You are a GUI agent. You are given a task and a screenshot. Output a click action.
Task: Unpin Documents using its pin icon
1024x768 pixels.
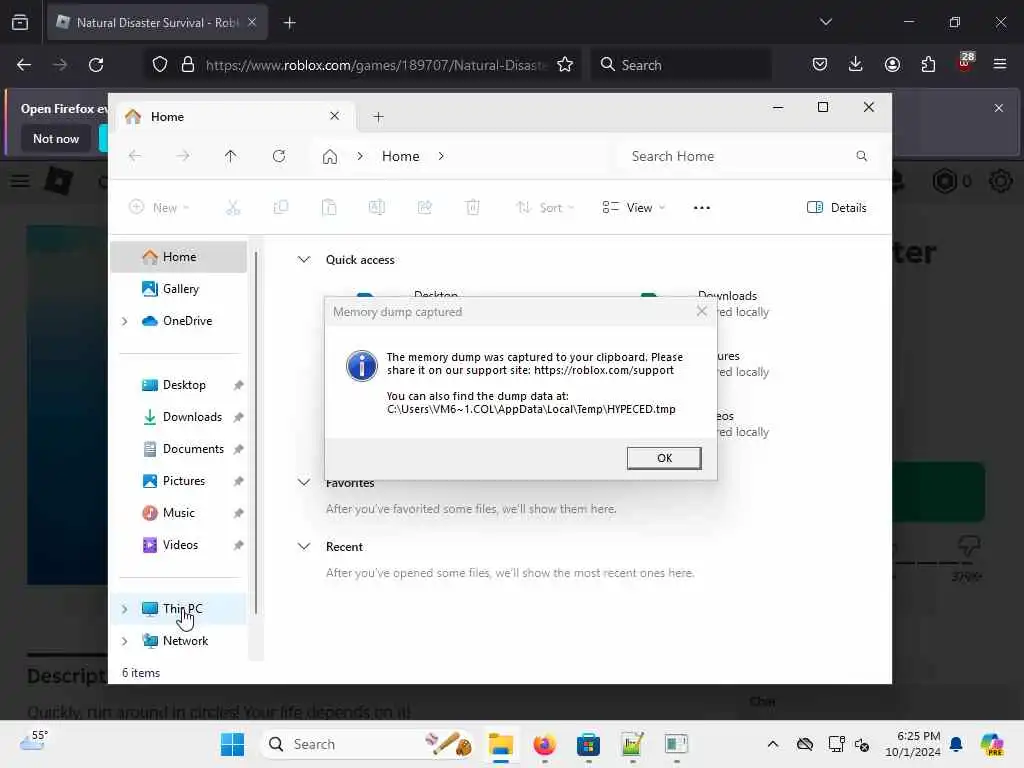(x=238, y=449)
